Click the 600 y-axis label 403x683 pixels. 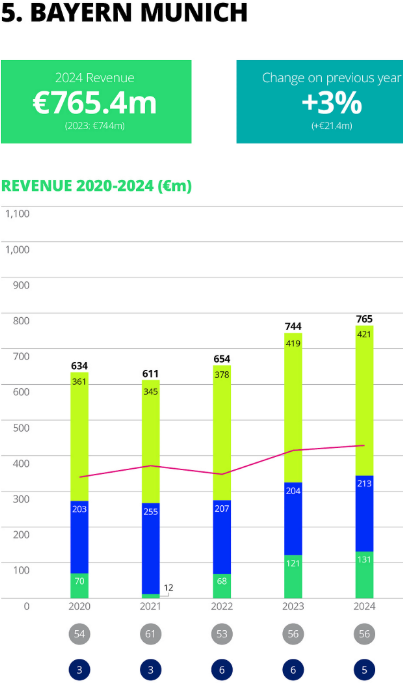click(x=21, y=392)
